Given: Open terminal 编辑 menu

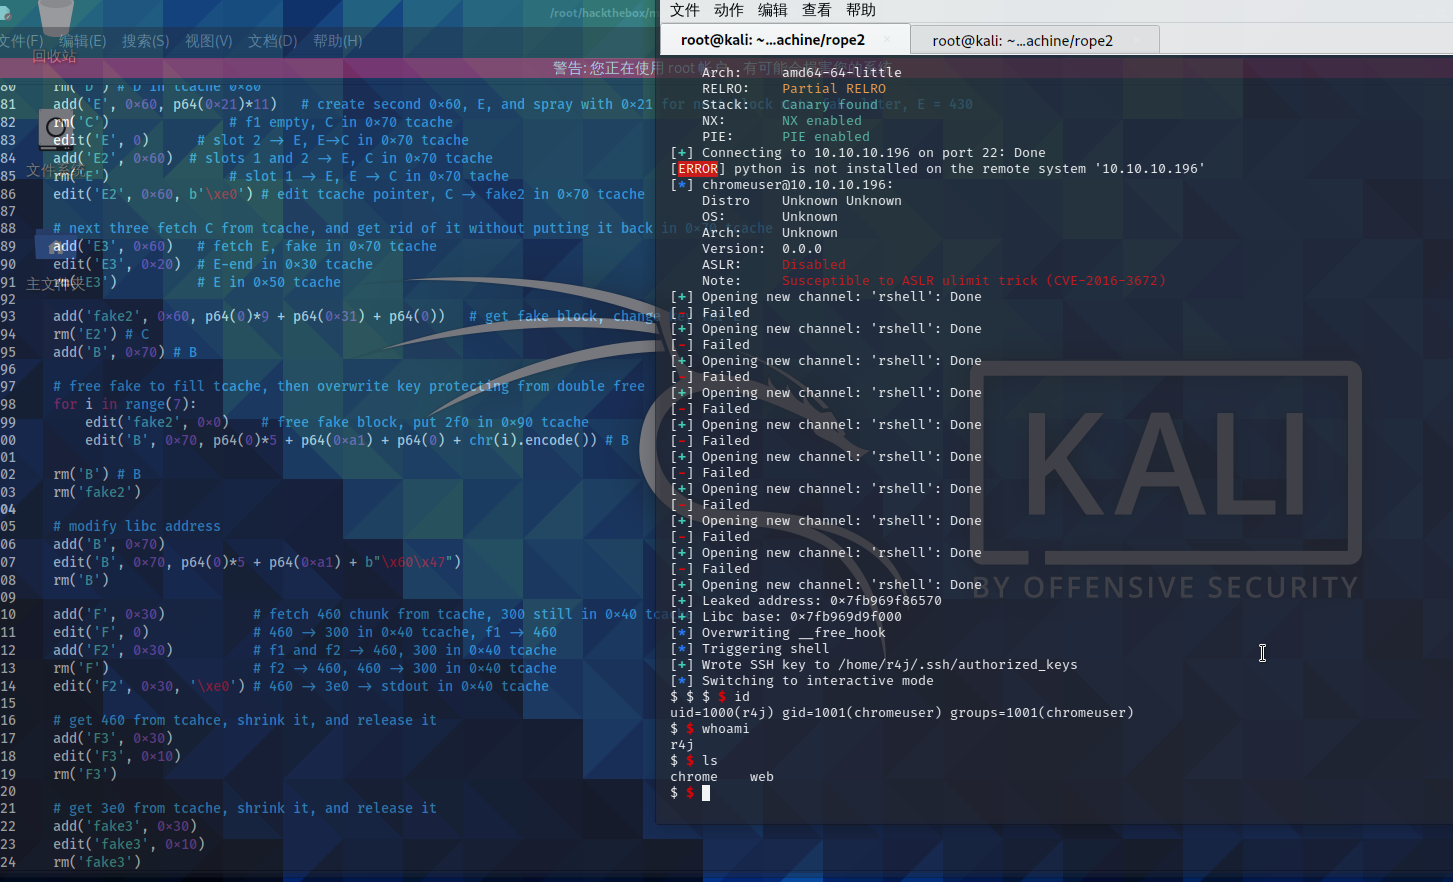Looking at the screenshot, I should coord(773,10).
